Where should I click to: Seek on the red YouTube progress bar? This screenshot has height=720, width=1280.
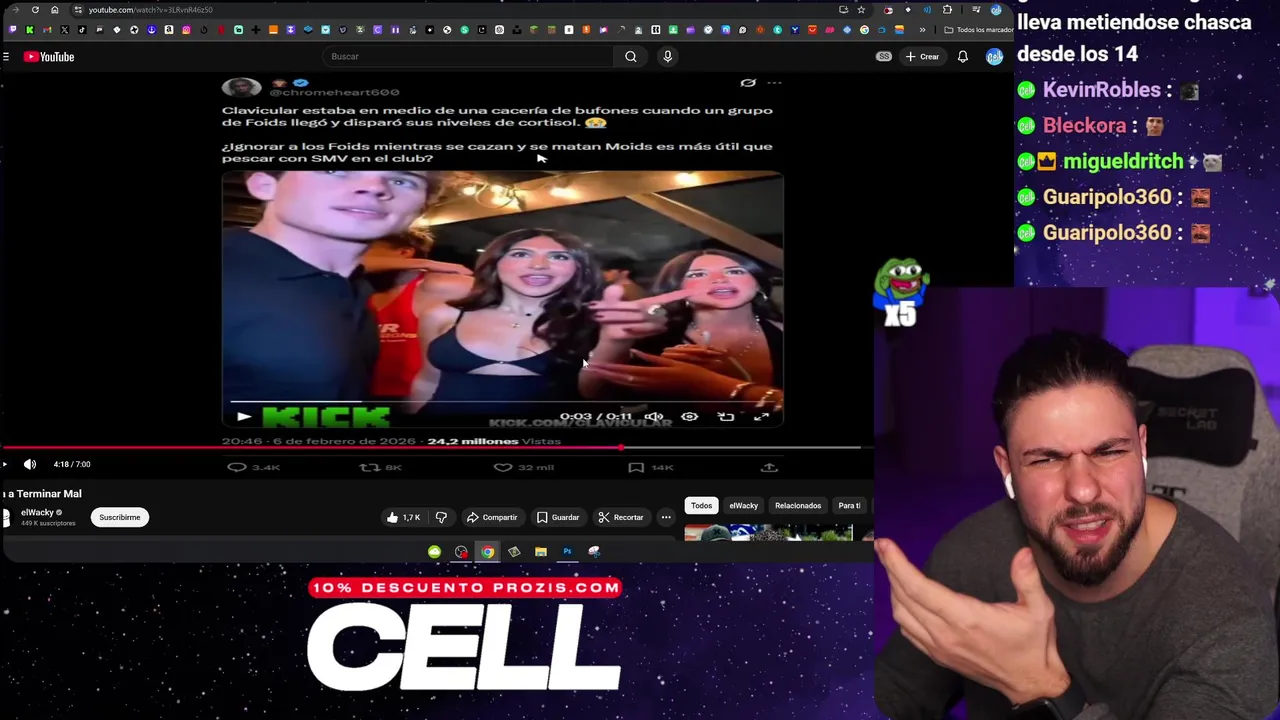click(x=430, y=448)
